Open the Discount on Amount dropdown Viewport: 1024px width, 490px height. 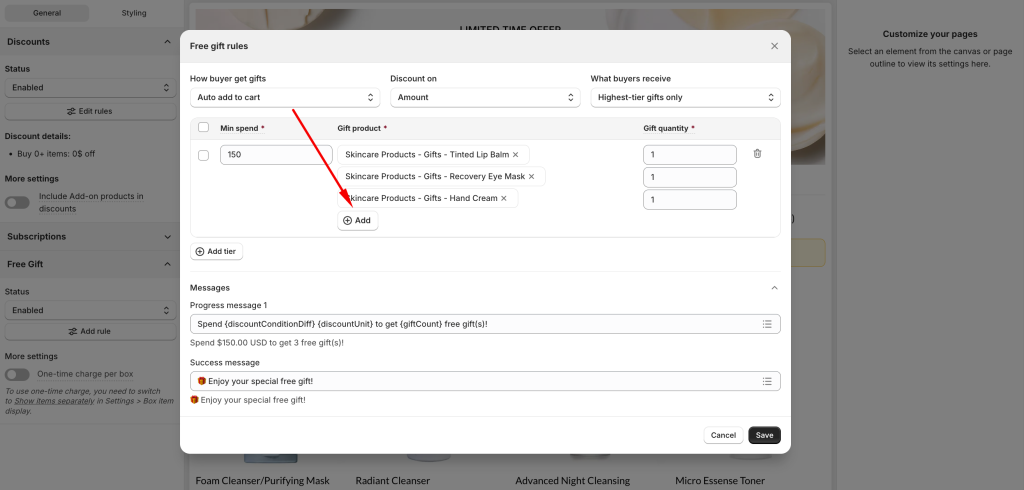pos(485,97)
